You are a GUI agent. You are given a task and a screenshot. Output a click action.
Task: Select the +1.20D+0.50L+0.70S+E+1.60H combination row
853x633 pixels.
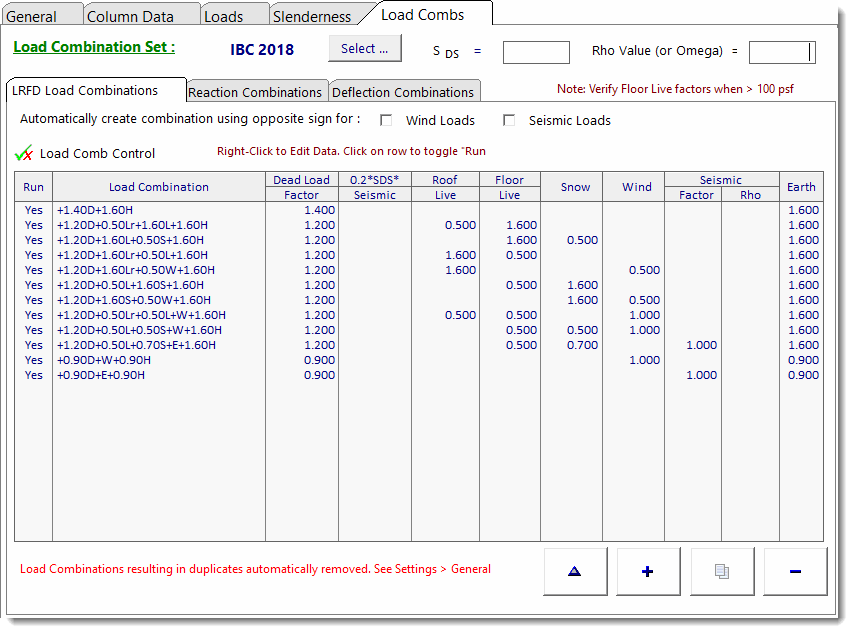(136, 345)
